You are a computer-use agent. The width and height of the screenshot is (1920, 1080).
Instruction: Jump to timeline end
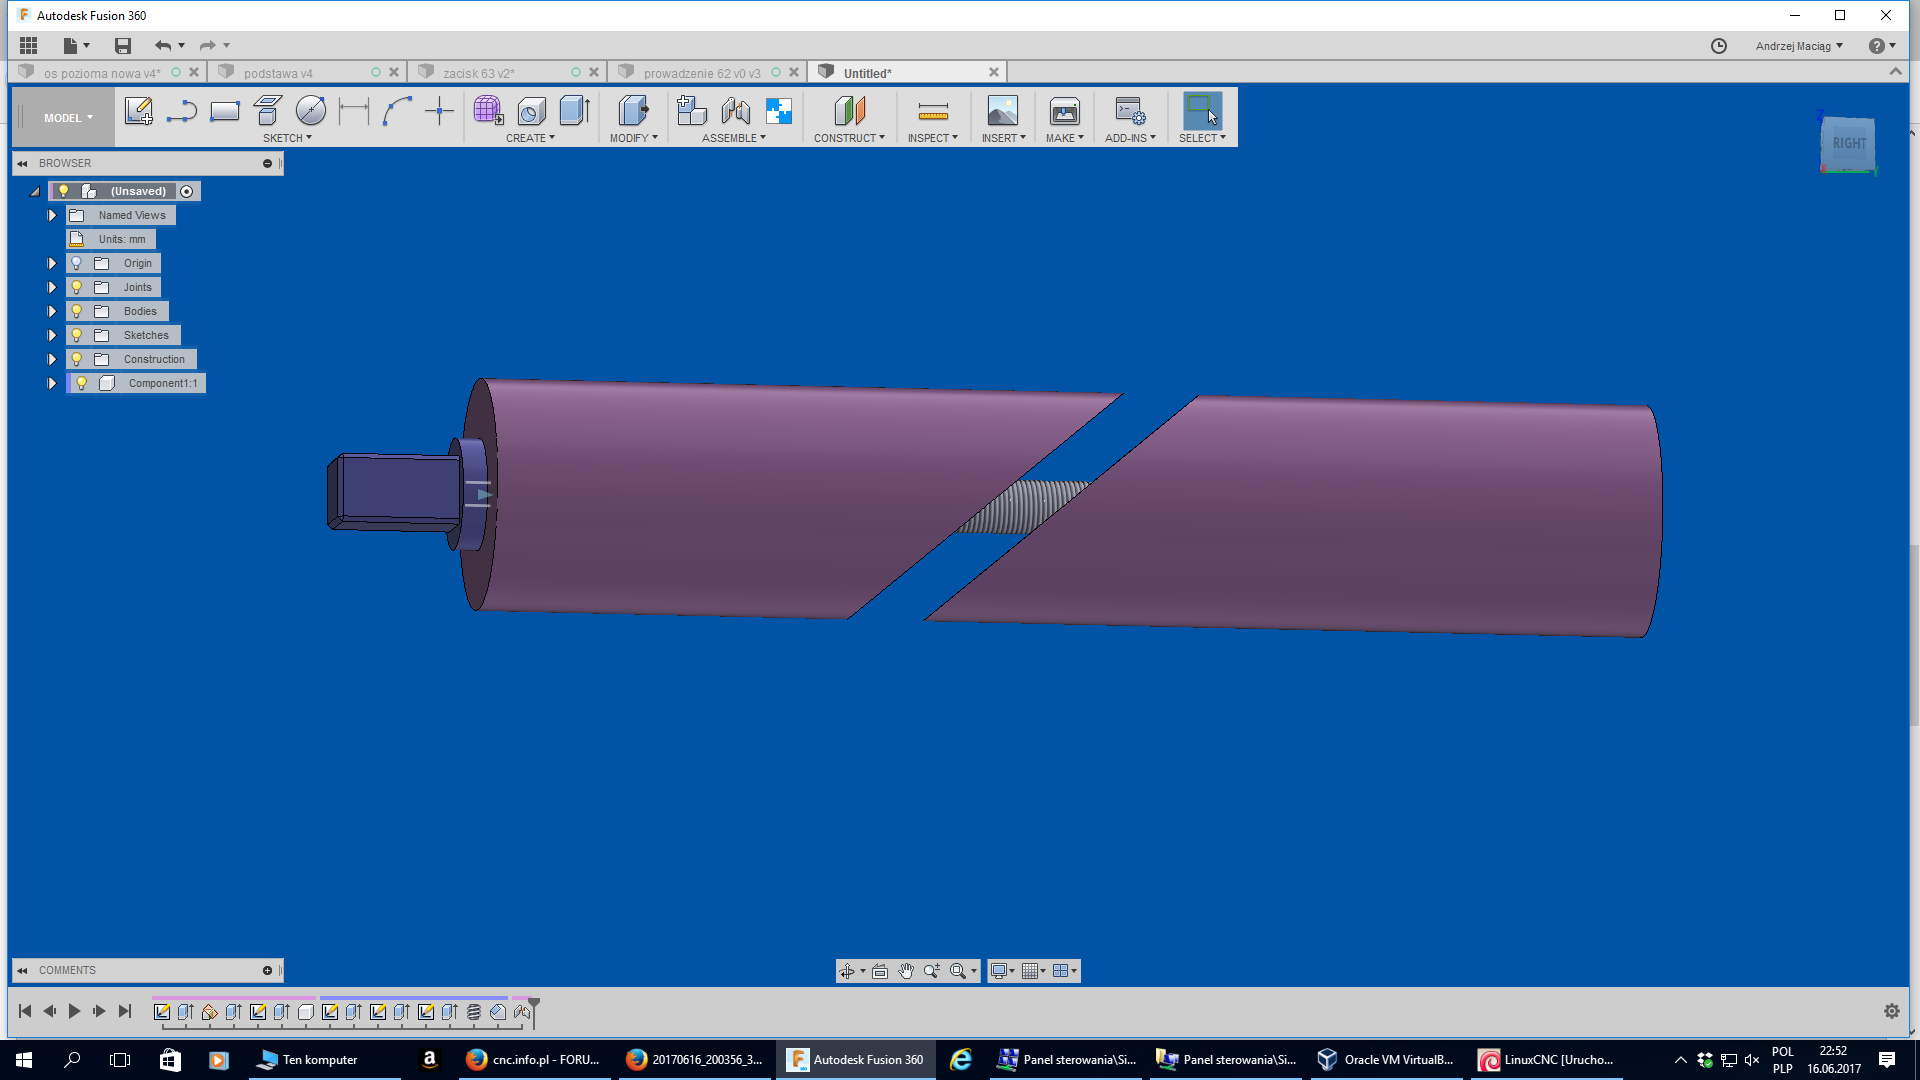click(x=125, y=1011)
